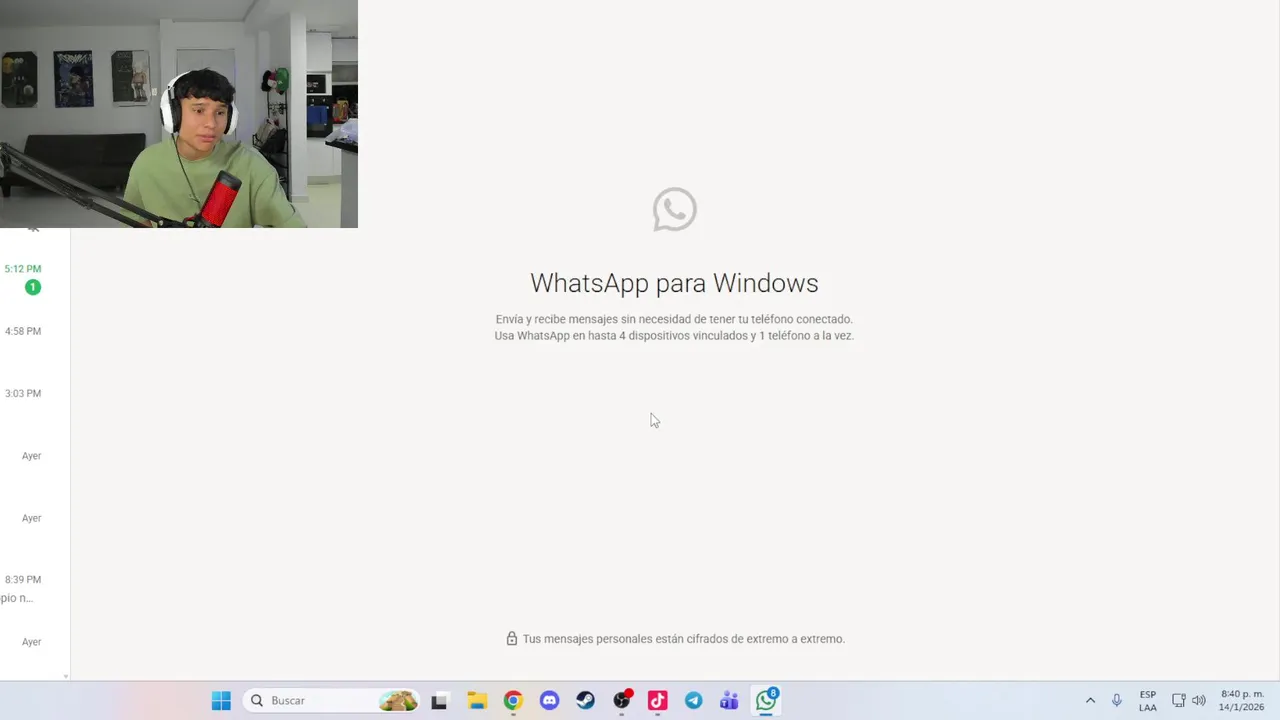Open File Explorer from the taskbar
Image resolution: width=1280 pixels, height=720 pixels.
click(x=476, y=701)
